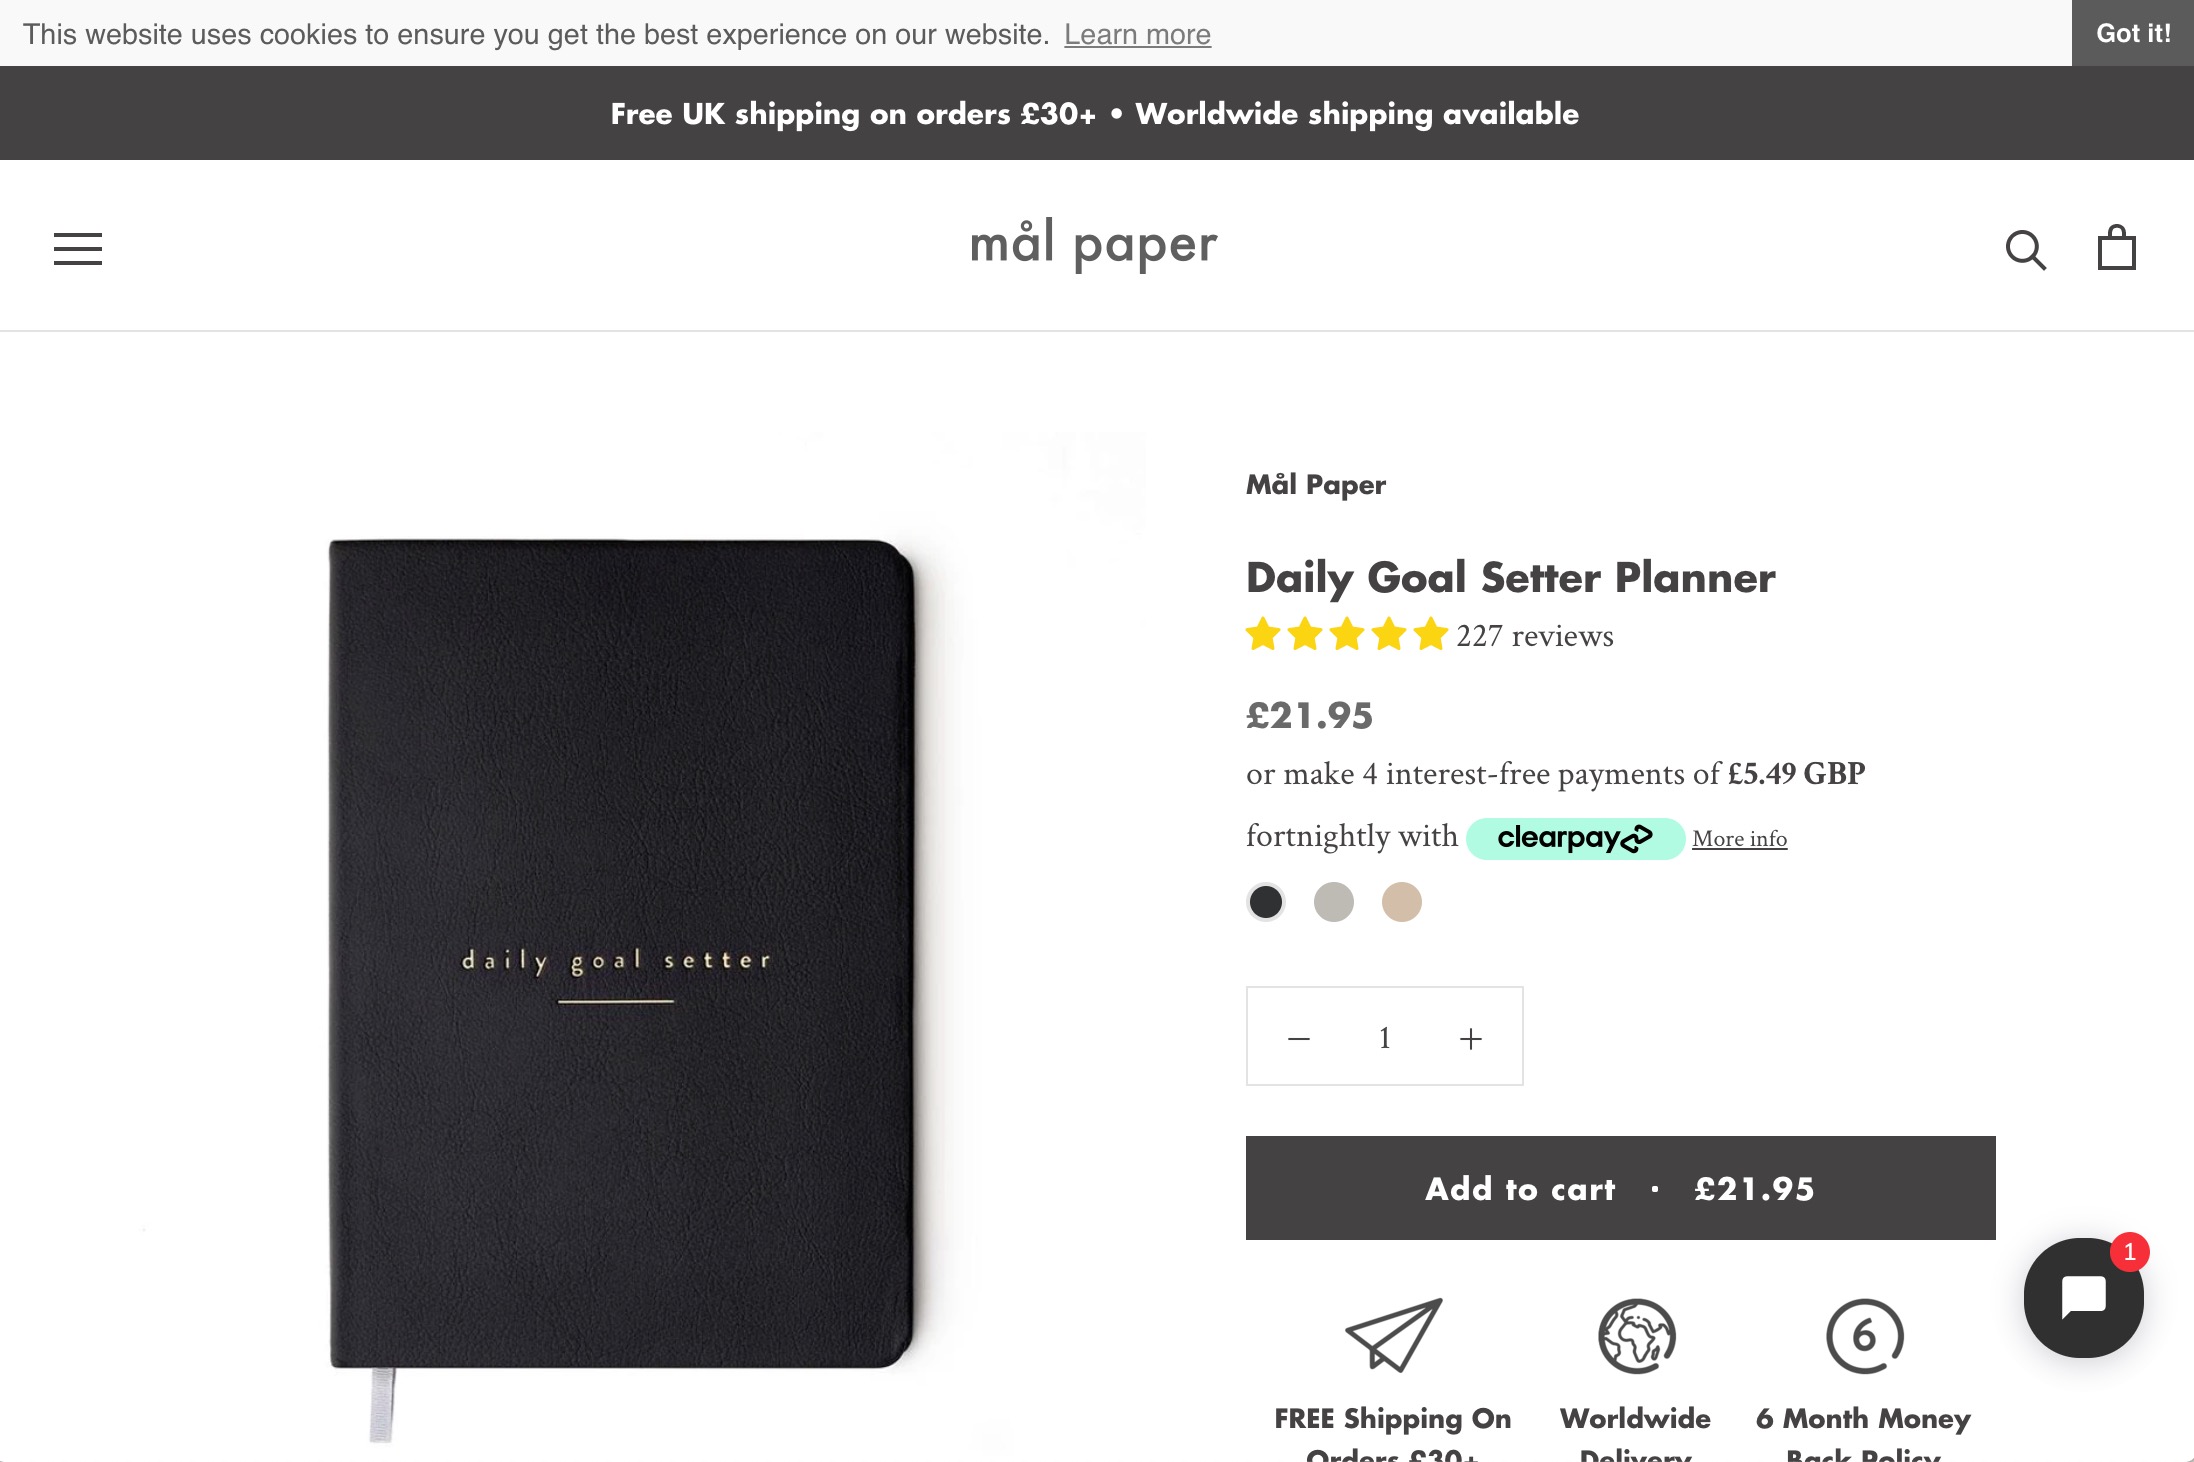Click the Clearpay logo badge
This screenshot has width=2194, height=1462.
[x=1574, y=837]
